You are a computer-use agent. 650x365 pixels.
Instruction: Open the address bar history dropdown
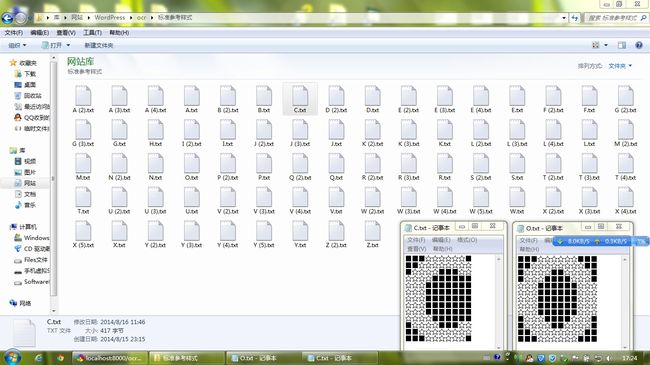(564, 18)
